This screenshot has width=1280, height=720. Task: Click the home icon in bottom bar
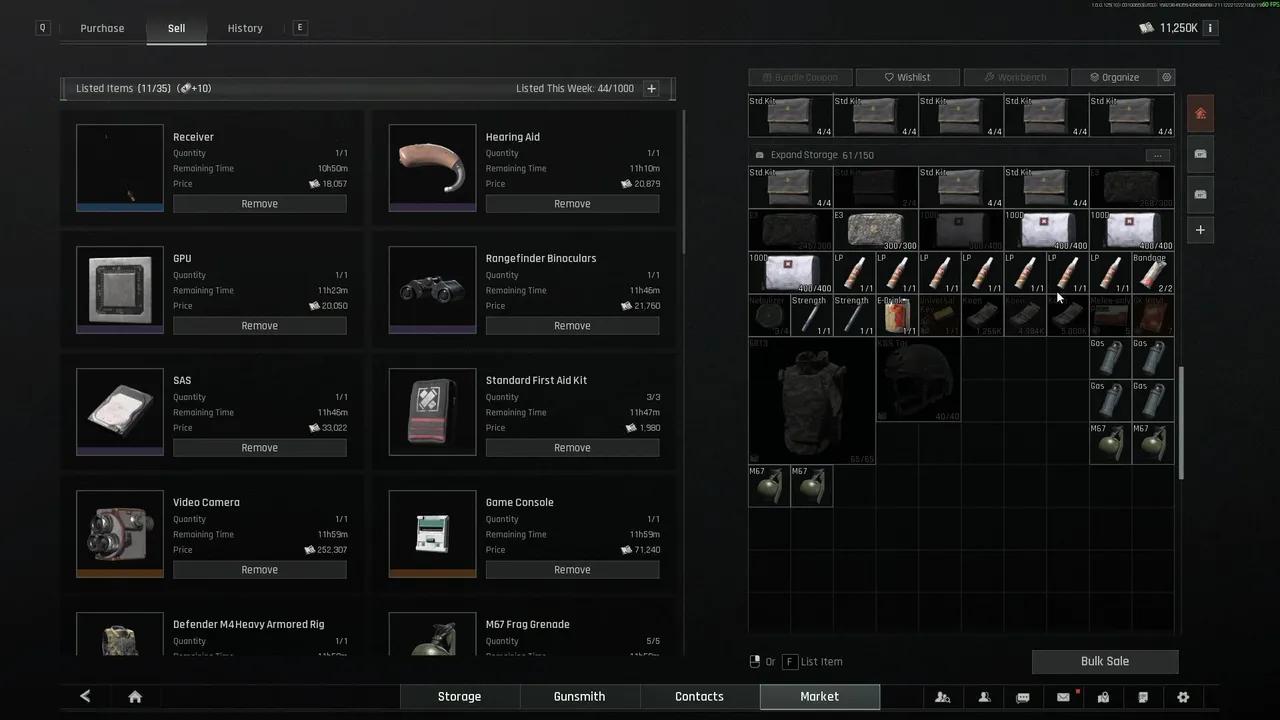(x=135, y=697)
